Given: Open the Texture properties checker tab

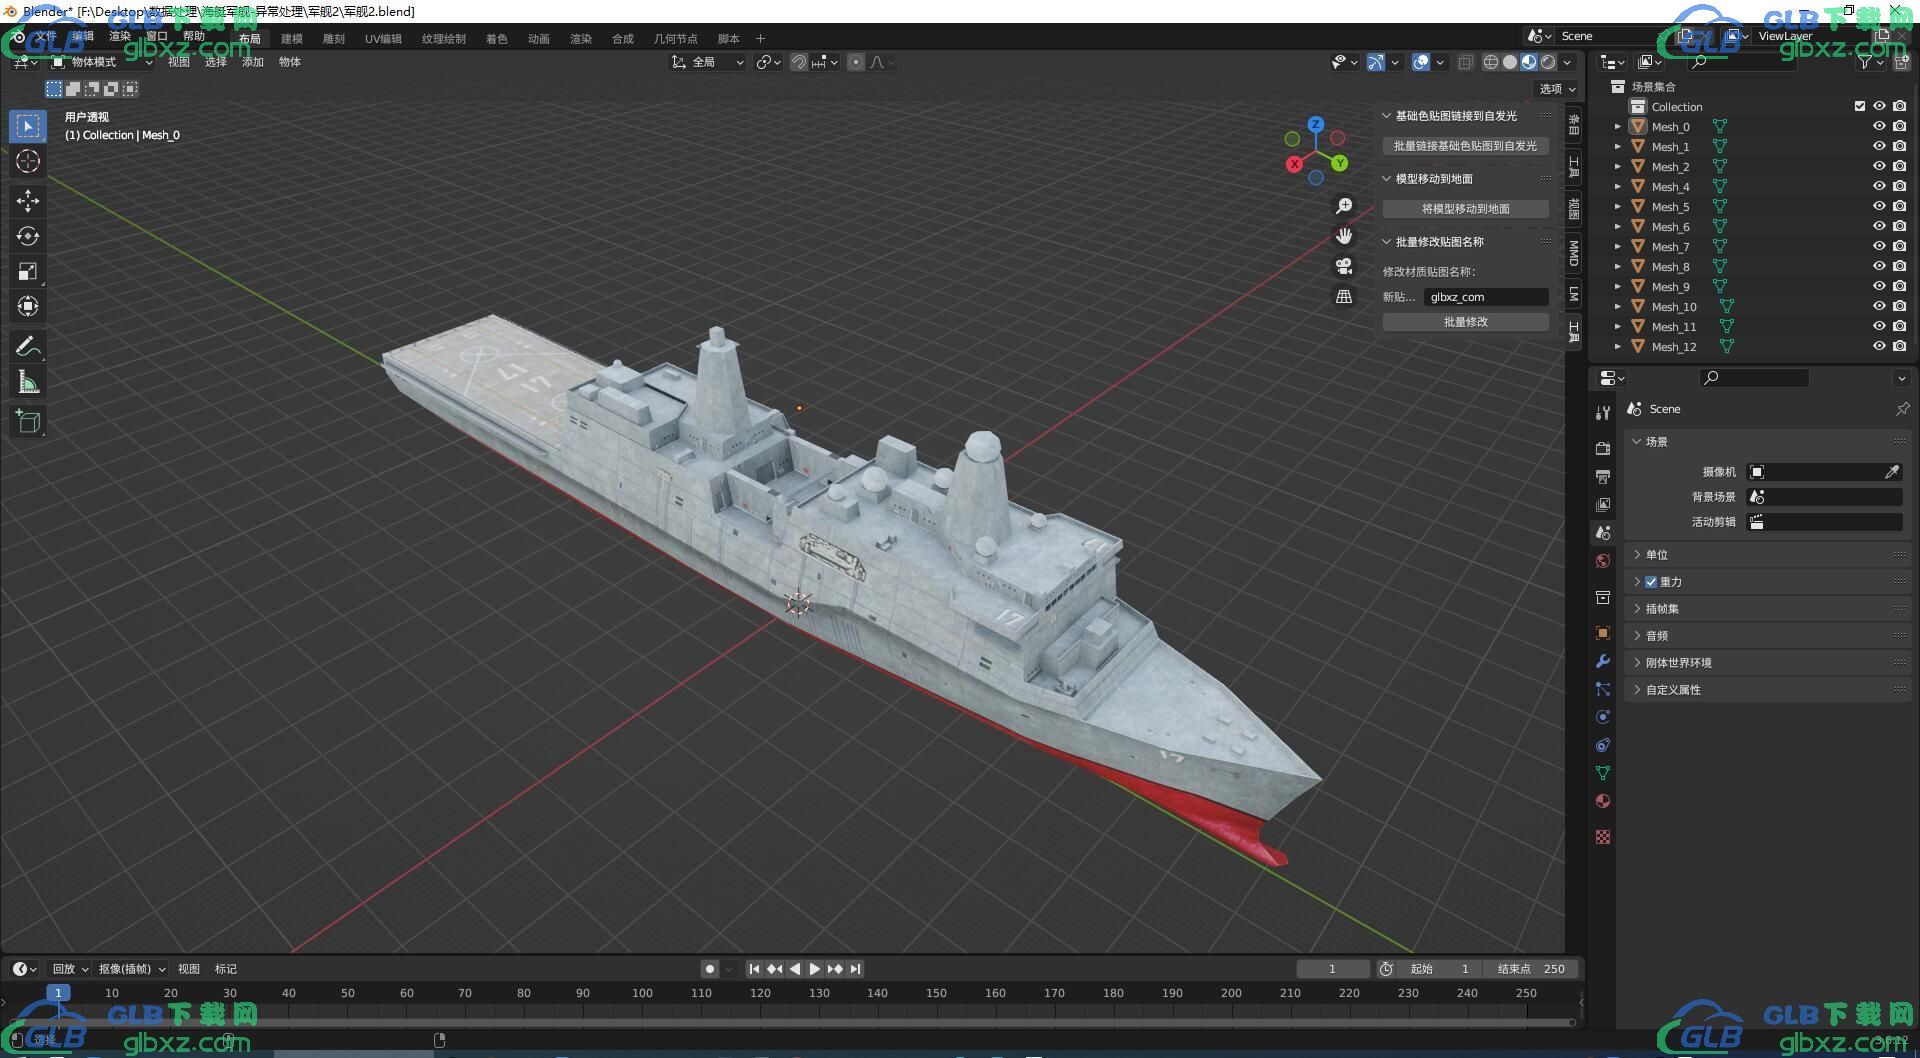Looking at the screenshot, I should pyautogui.click(x=1603, y=837).
